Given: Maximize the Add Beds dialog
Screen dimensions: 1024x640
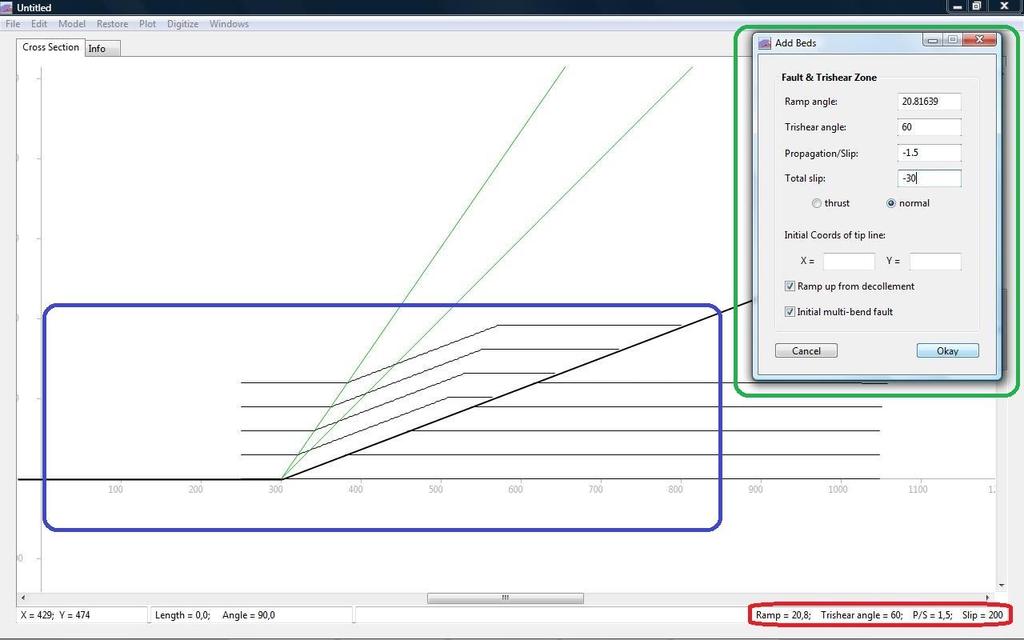Looking at the screenshot, I should [x=952, y=40].
